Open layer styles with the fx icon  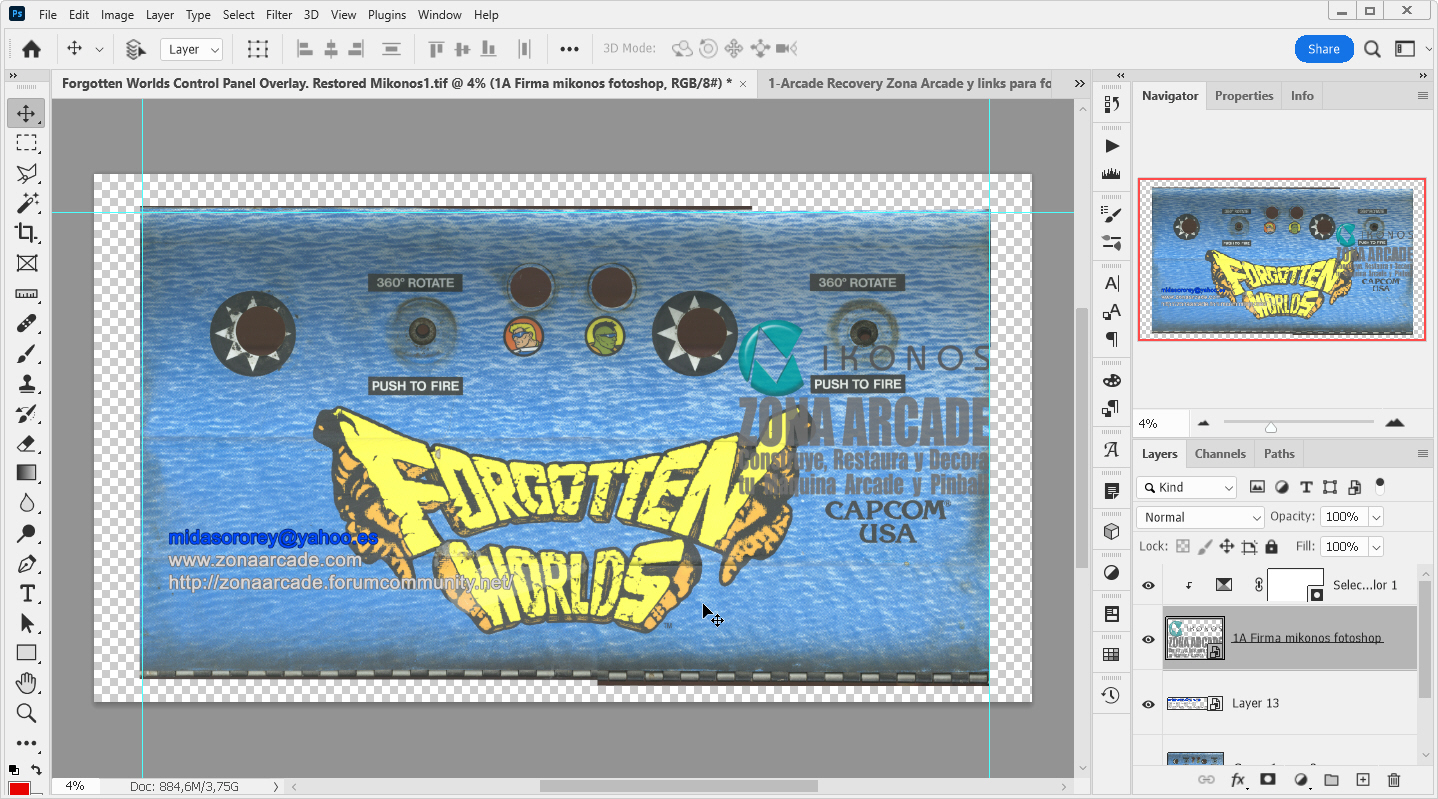[x=1238, y=779]
